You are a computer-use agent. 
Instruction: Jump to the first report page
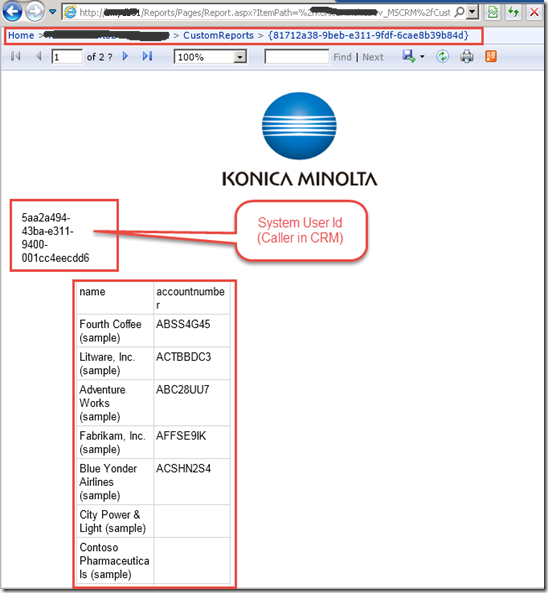(x=16, y=56)
